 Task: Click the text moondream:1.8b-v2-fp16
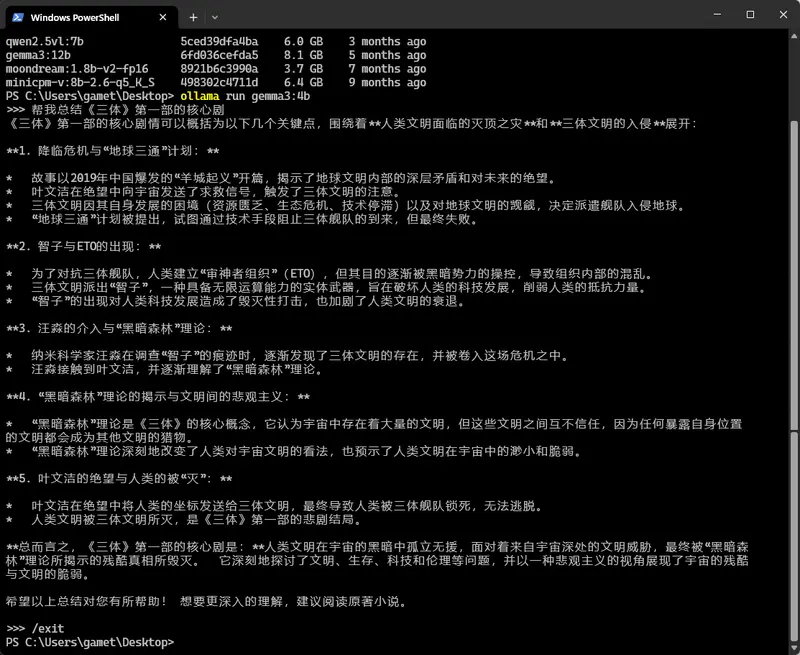[77, 69]
